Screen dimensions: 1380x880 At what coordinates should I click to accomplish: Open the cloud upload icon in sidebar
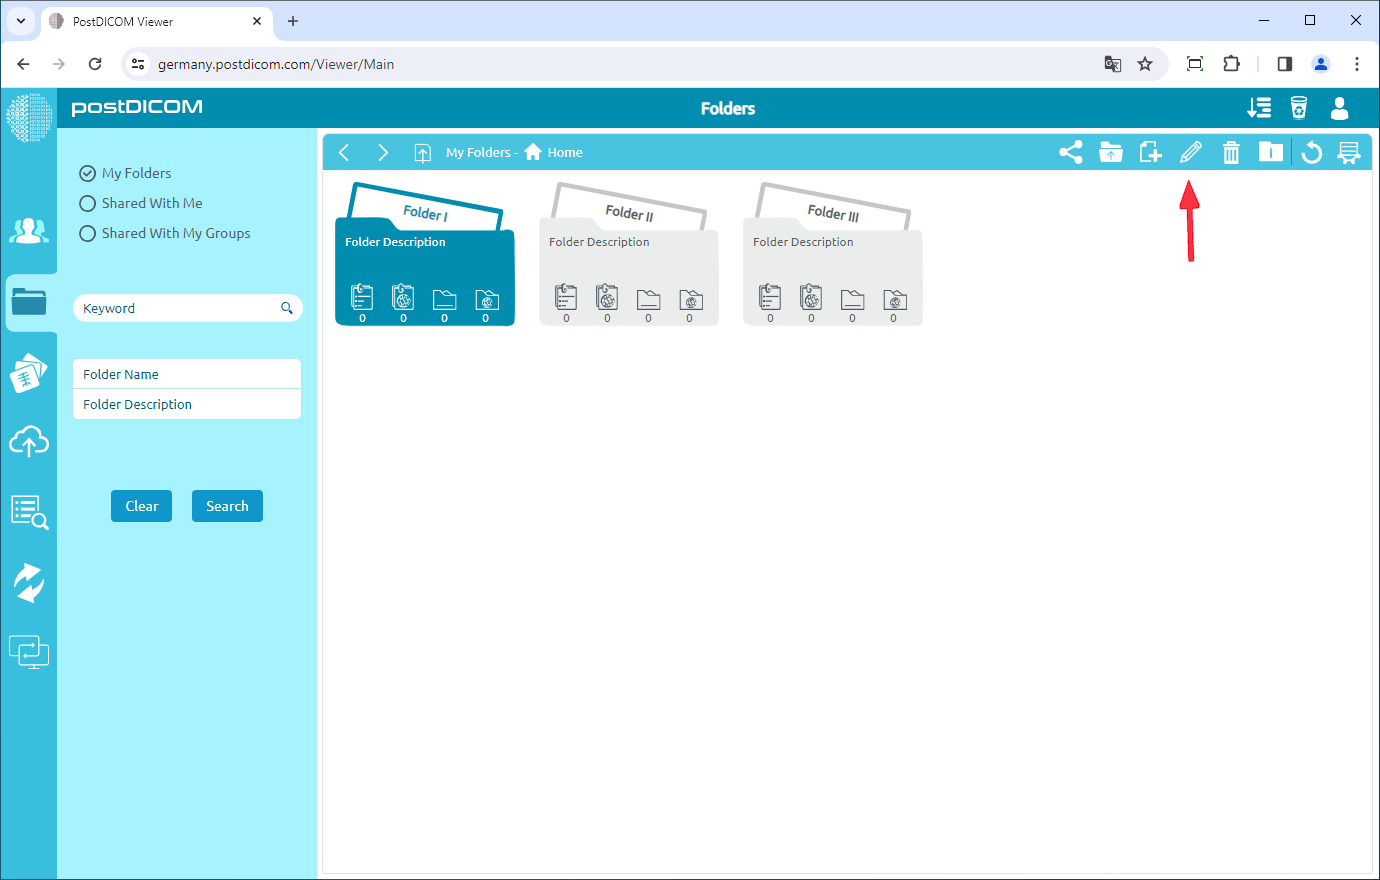coord(29,441)
